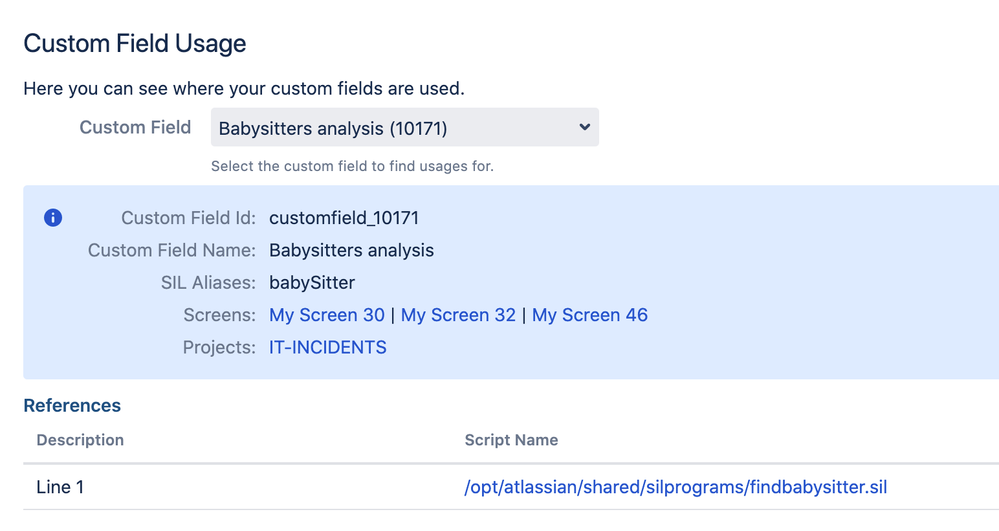Click the Script Name column header

point(511,440)
